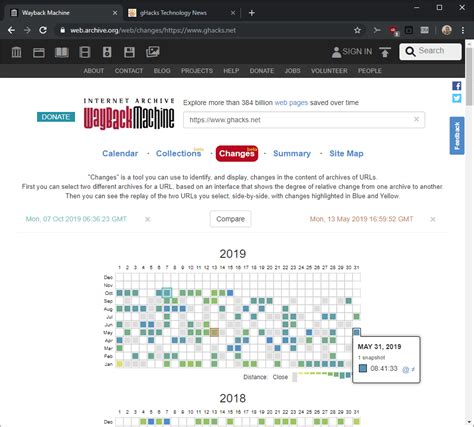Switch to gHacks Technology News tab

coord(182,13)
